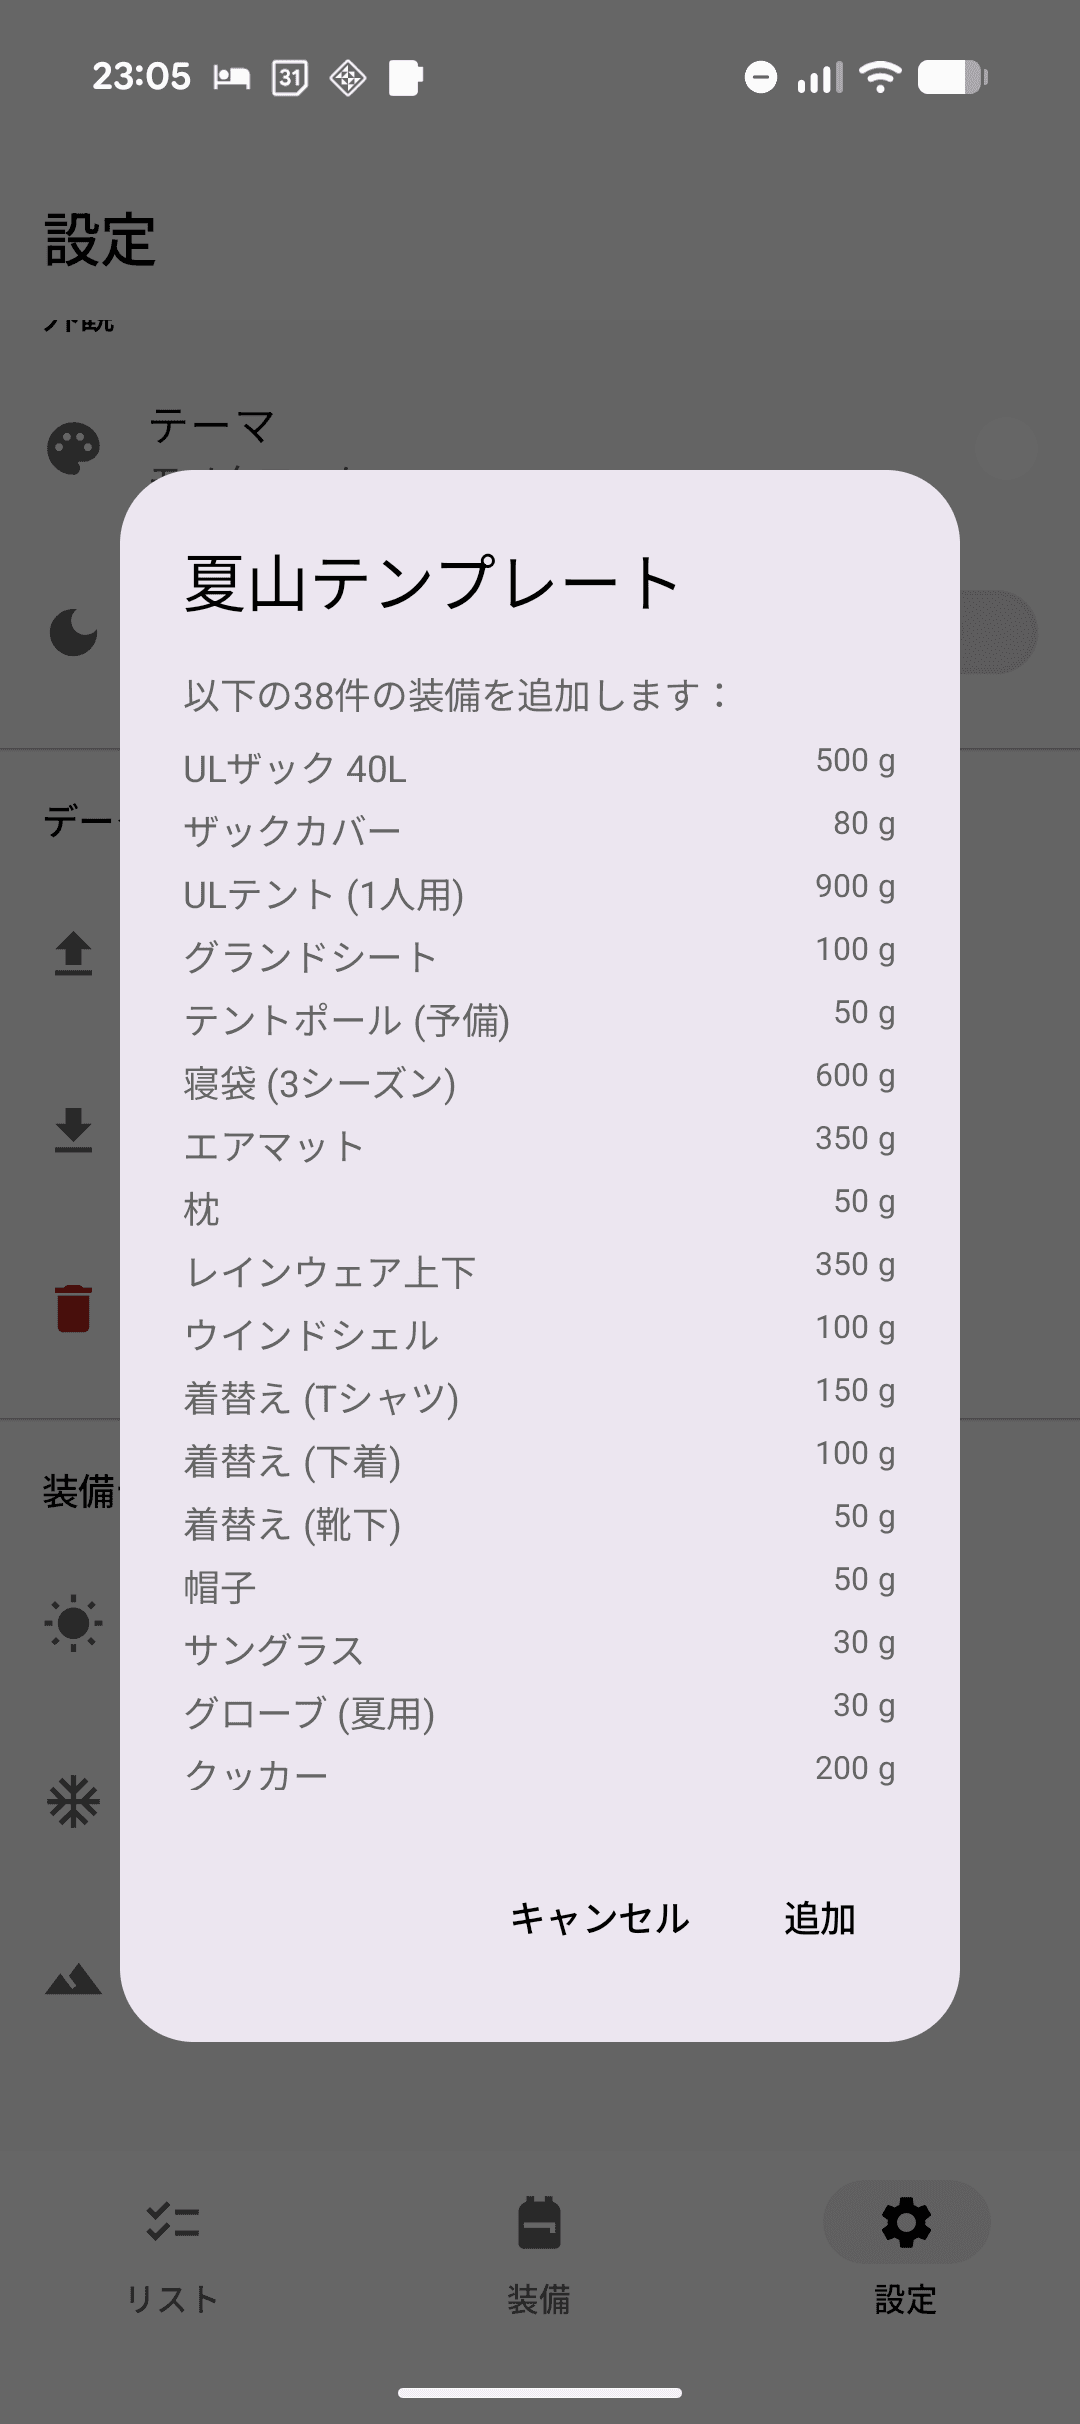This screenshot has height=2424, width=1080.
Task: Tap the download arrow icon
Action: (x=73, y=1130)
